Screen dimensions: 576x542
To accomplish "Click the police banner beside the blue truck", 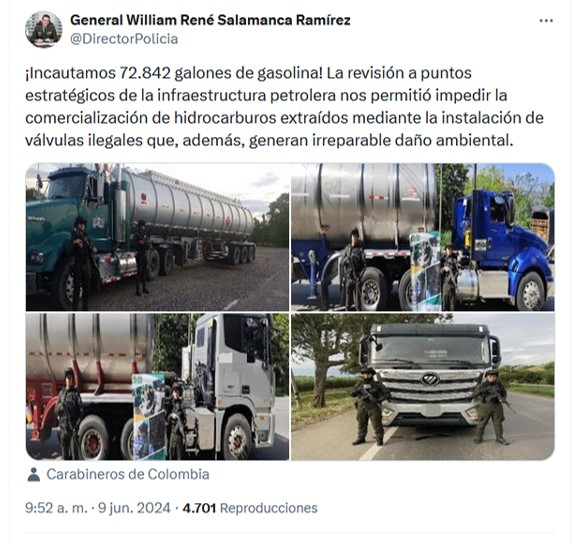I will (425, 271).
